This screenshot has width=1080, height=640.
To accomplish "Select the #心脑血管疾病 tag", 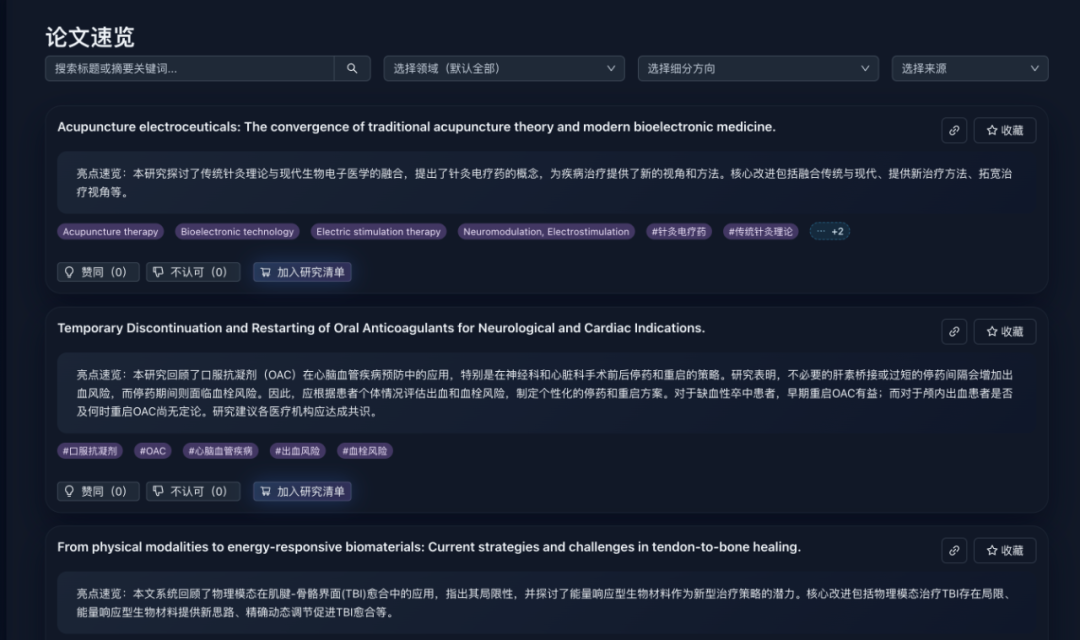I will click(220, 451).
